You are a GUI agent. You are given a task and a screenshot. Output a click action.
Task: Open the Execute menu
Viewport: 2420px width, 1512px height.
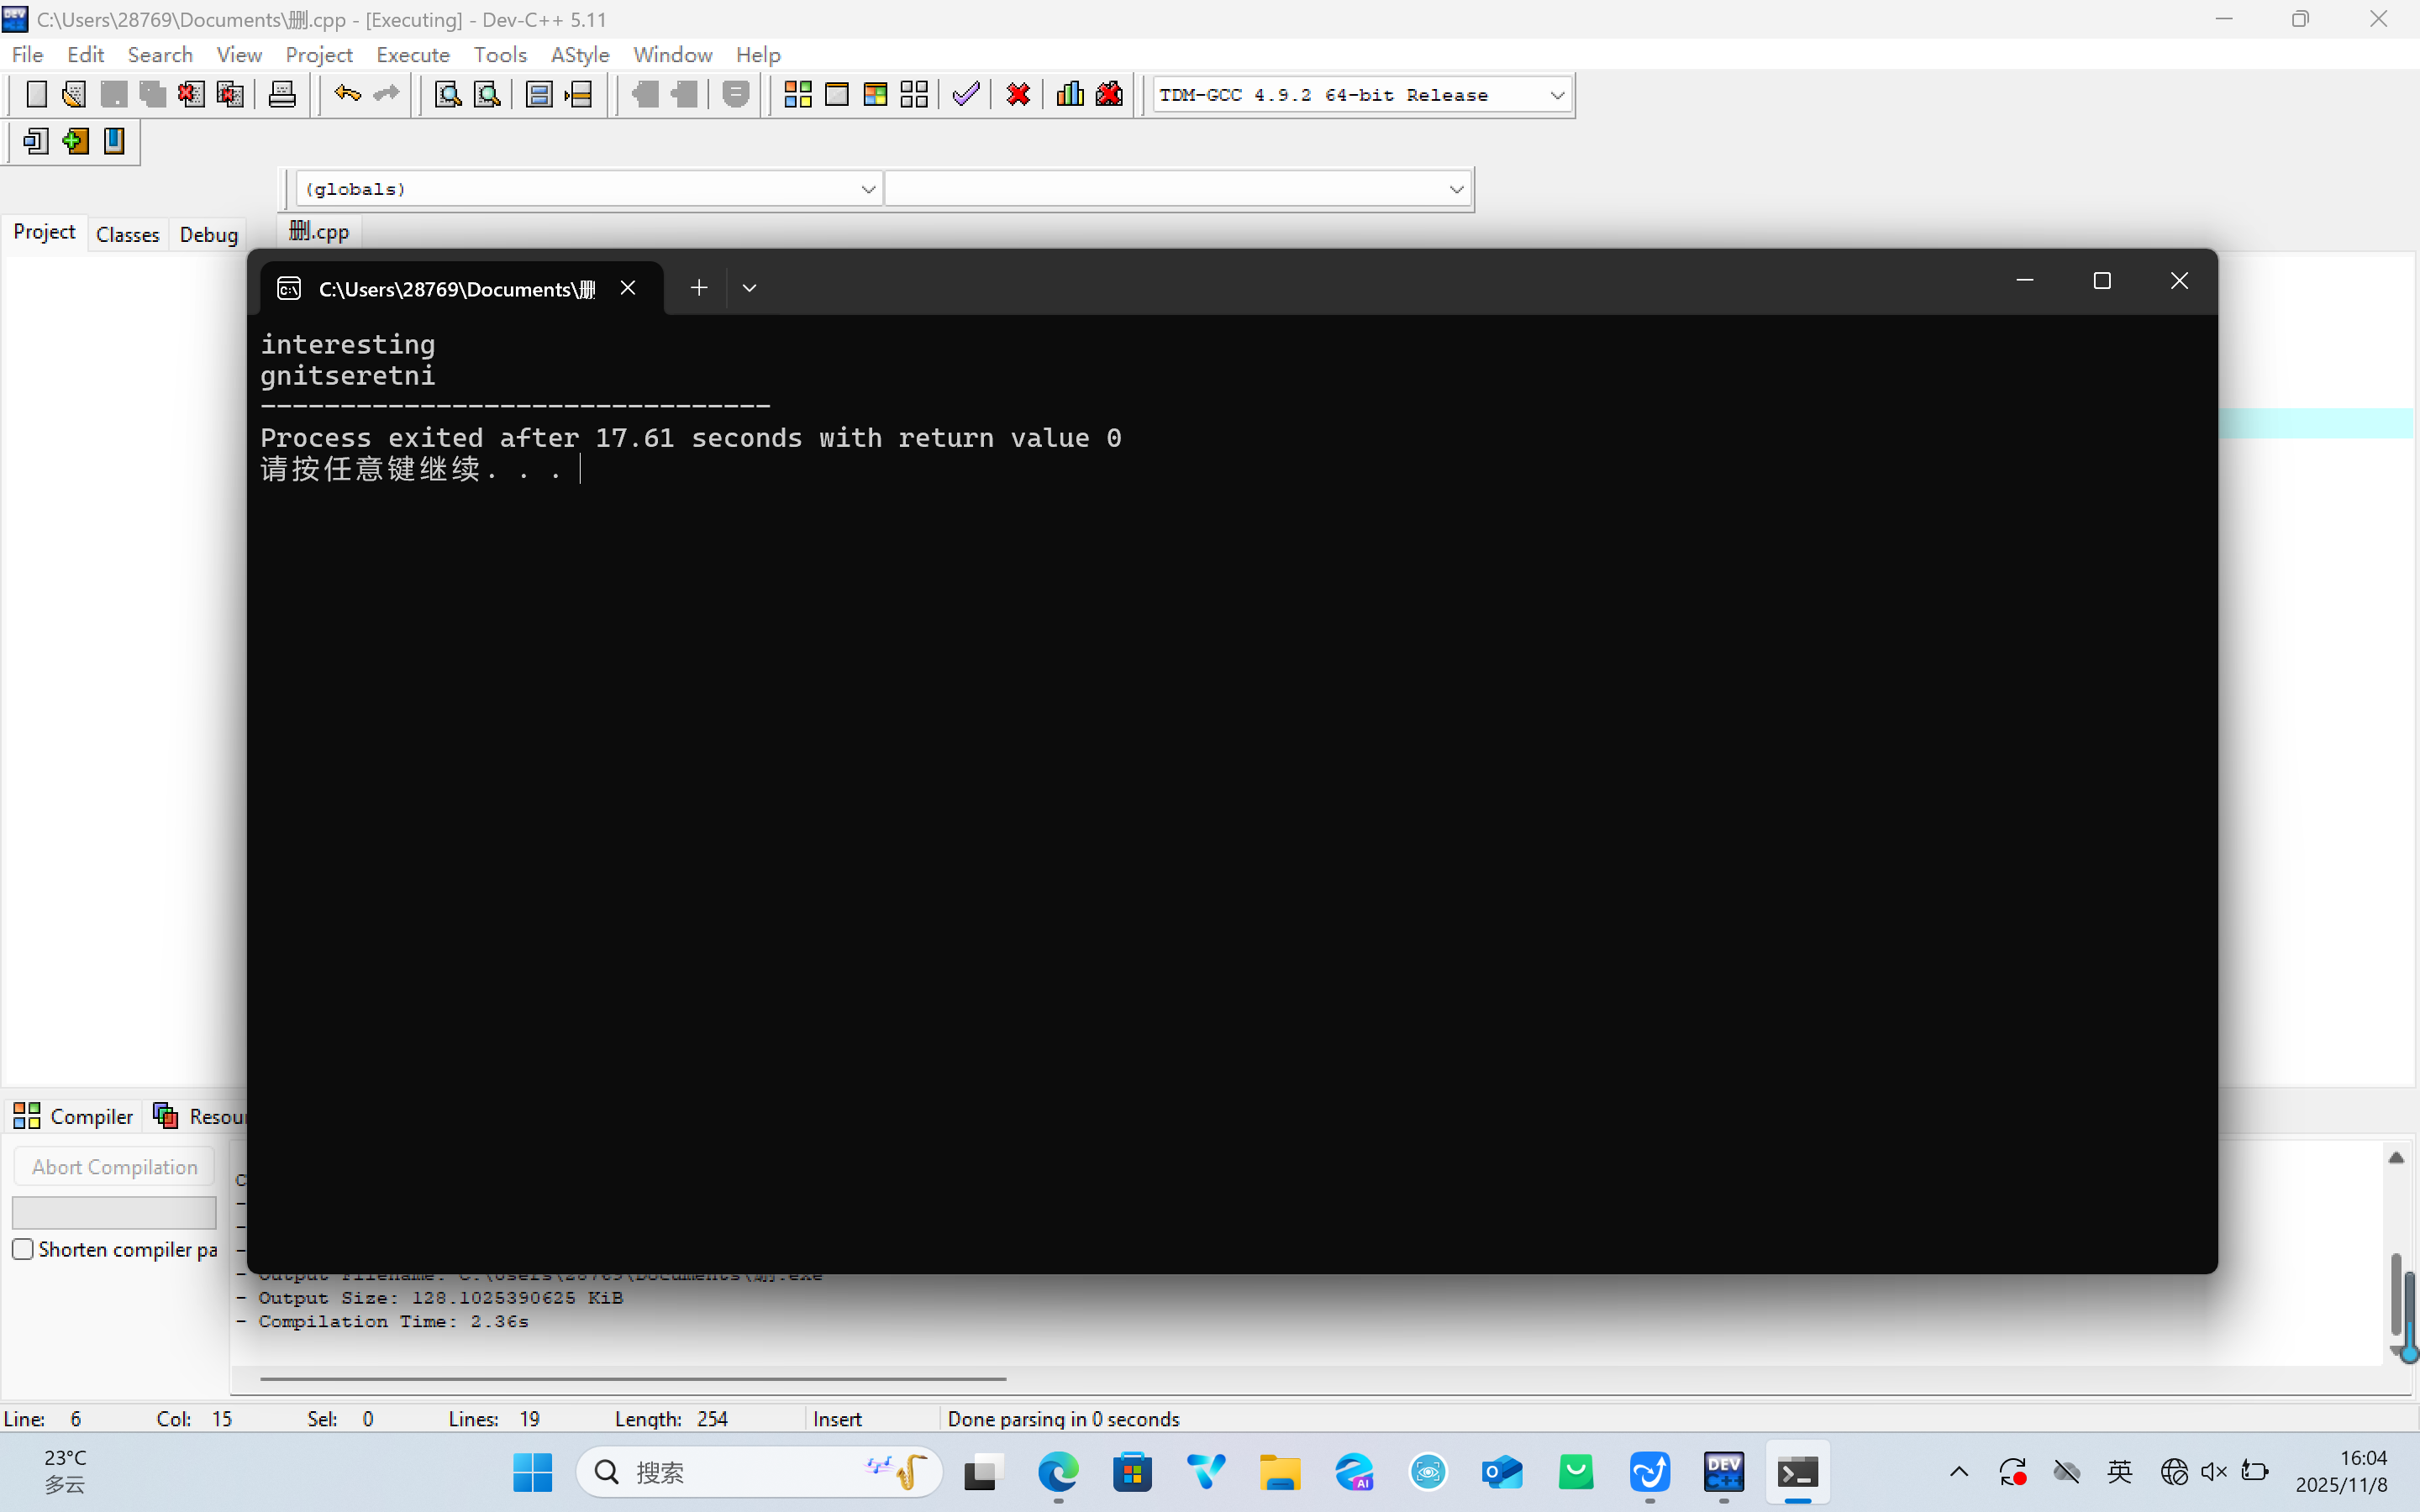412,55
